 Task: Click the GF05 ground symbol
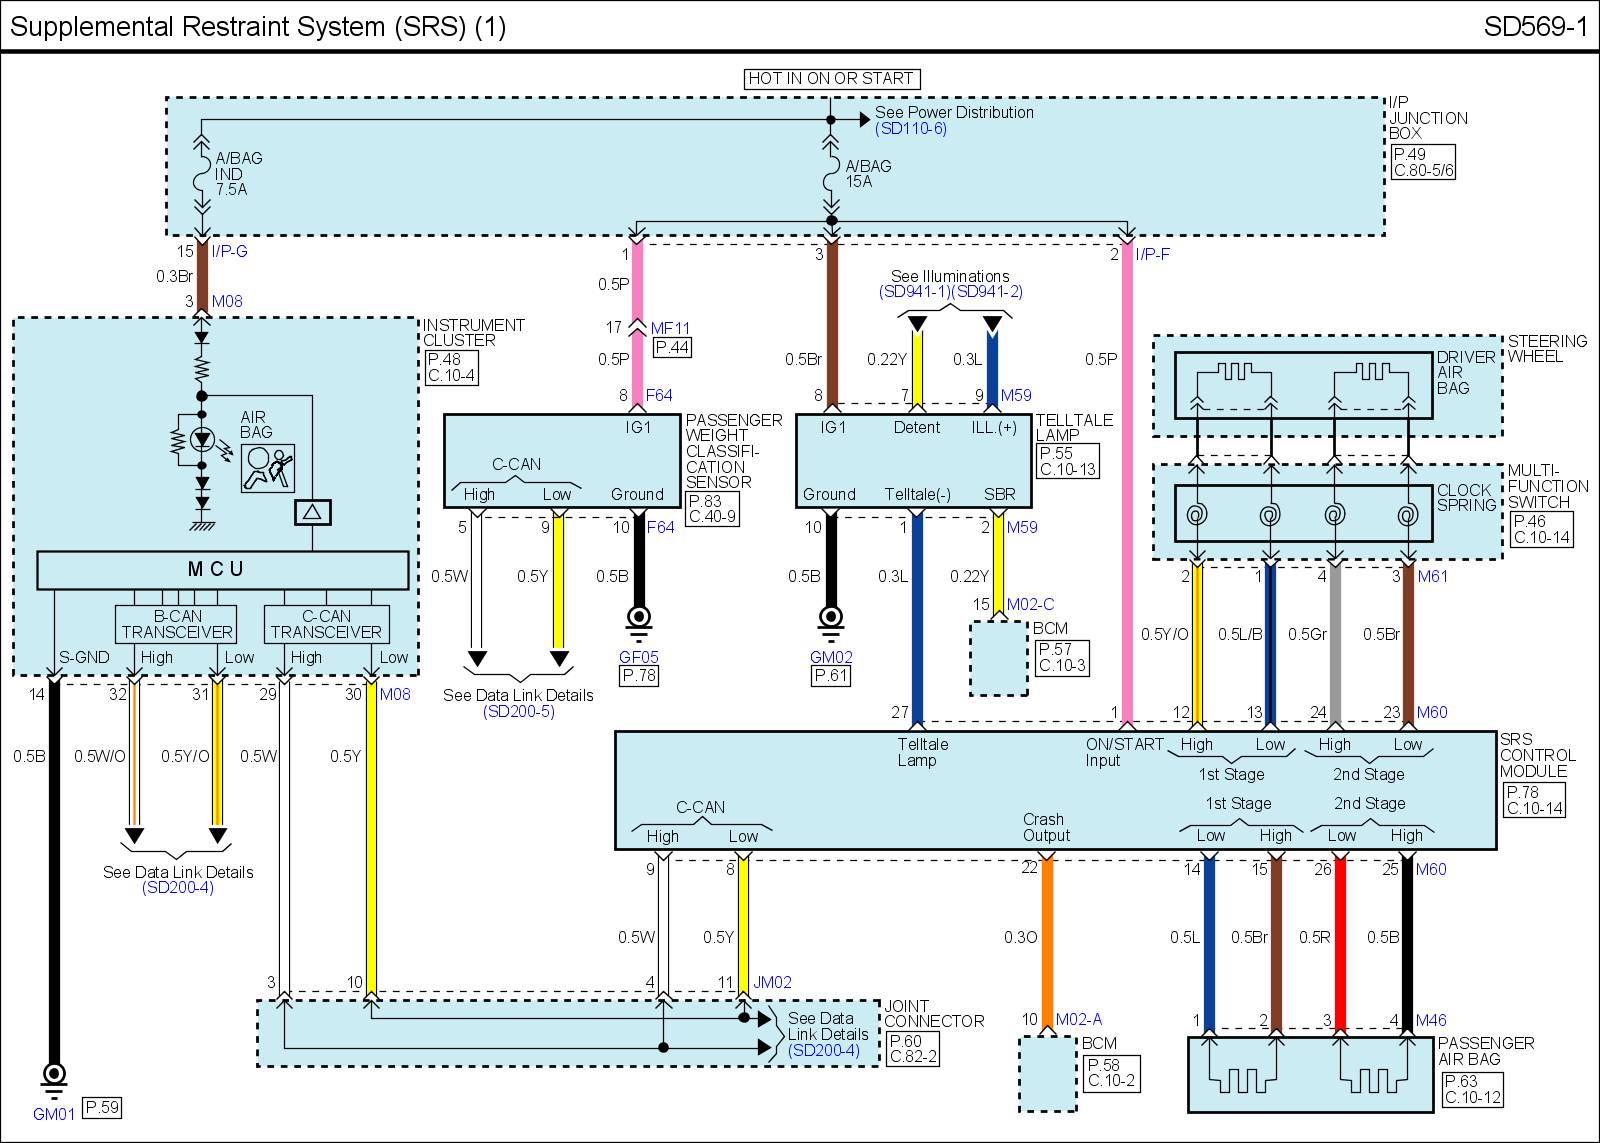(638, 623)
